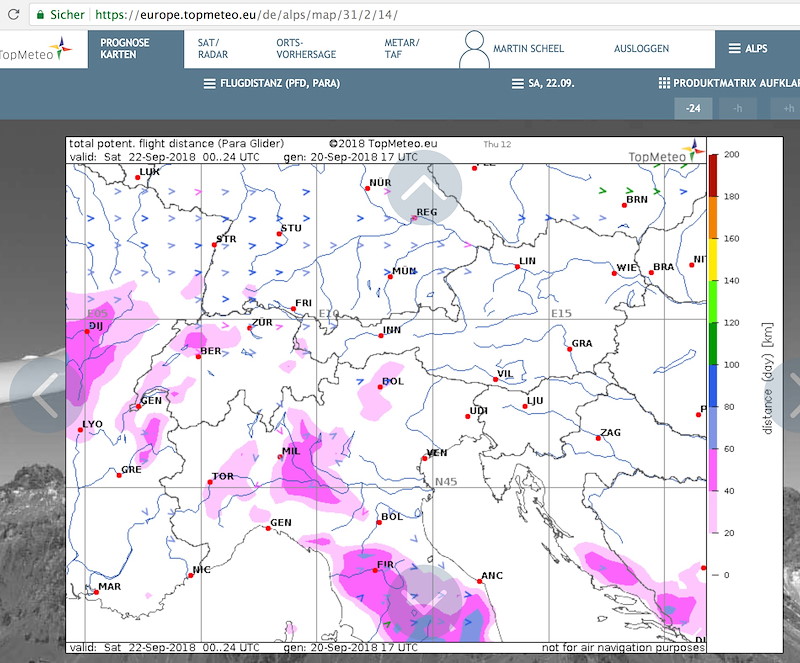Pan the map south with the down chevron

[425, 601]
